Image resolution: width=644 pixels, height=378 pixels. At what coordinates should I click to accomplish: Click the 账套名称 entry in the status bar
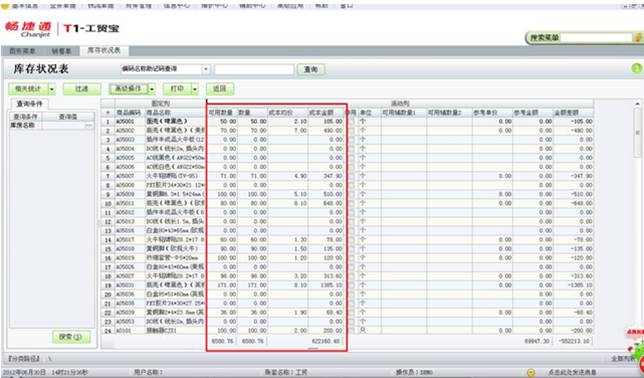click(286, 373)
